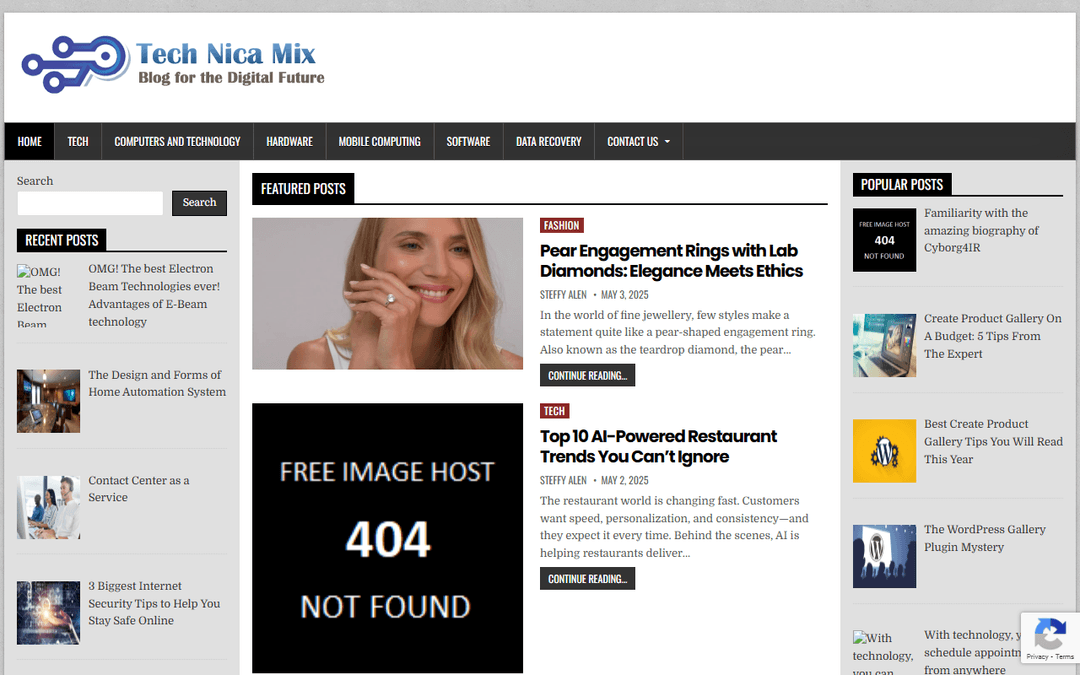
Task: Open Internet Security Tips thumbnail
Action: coord(48,612)
